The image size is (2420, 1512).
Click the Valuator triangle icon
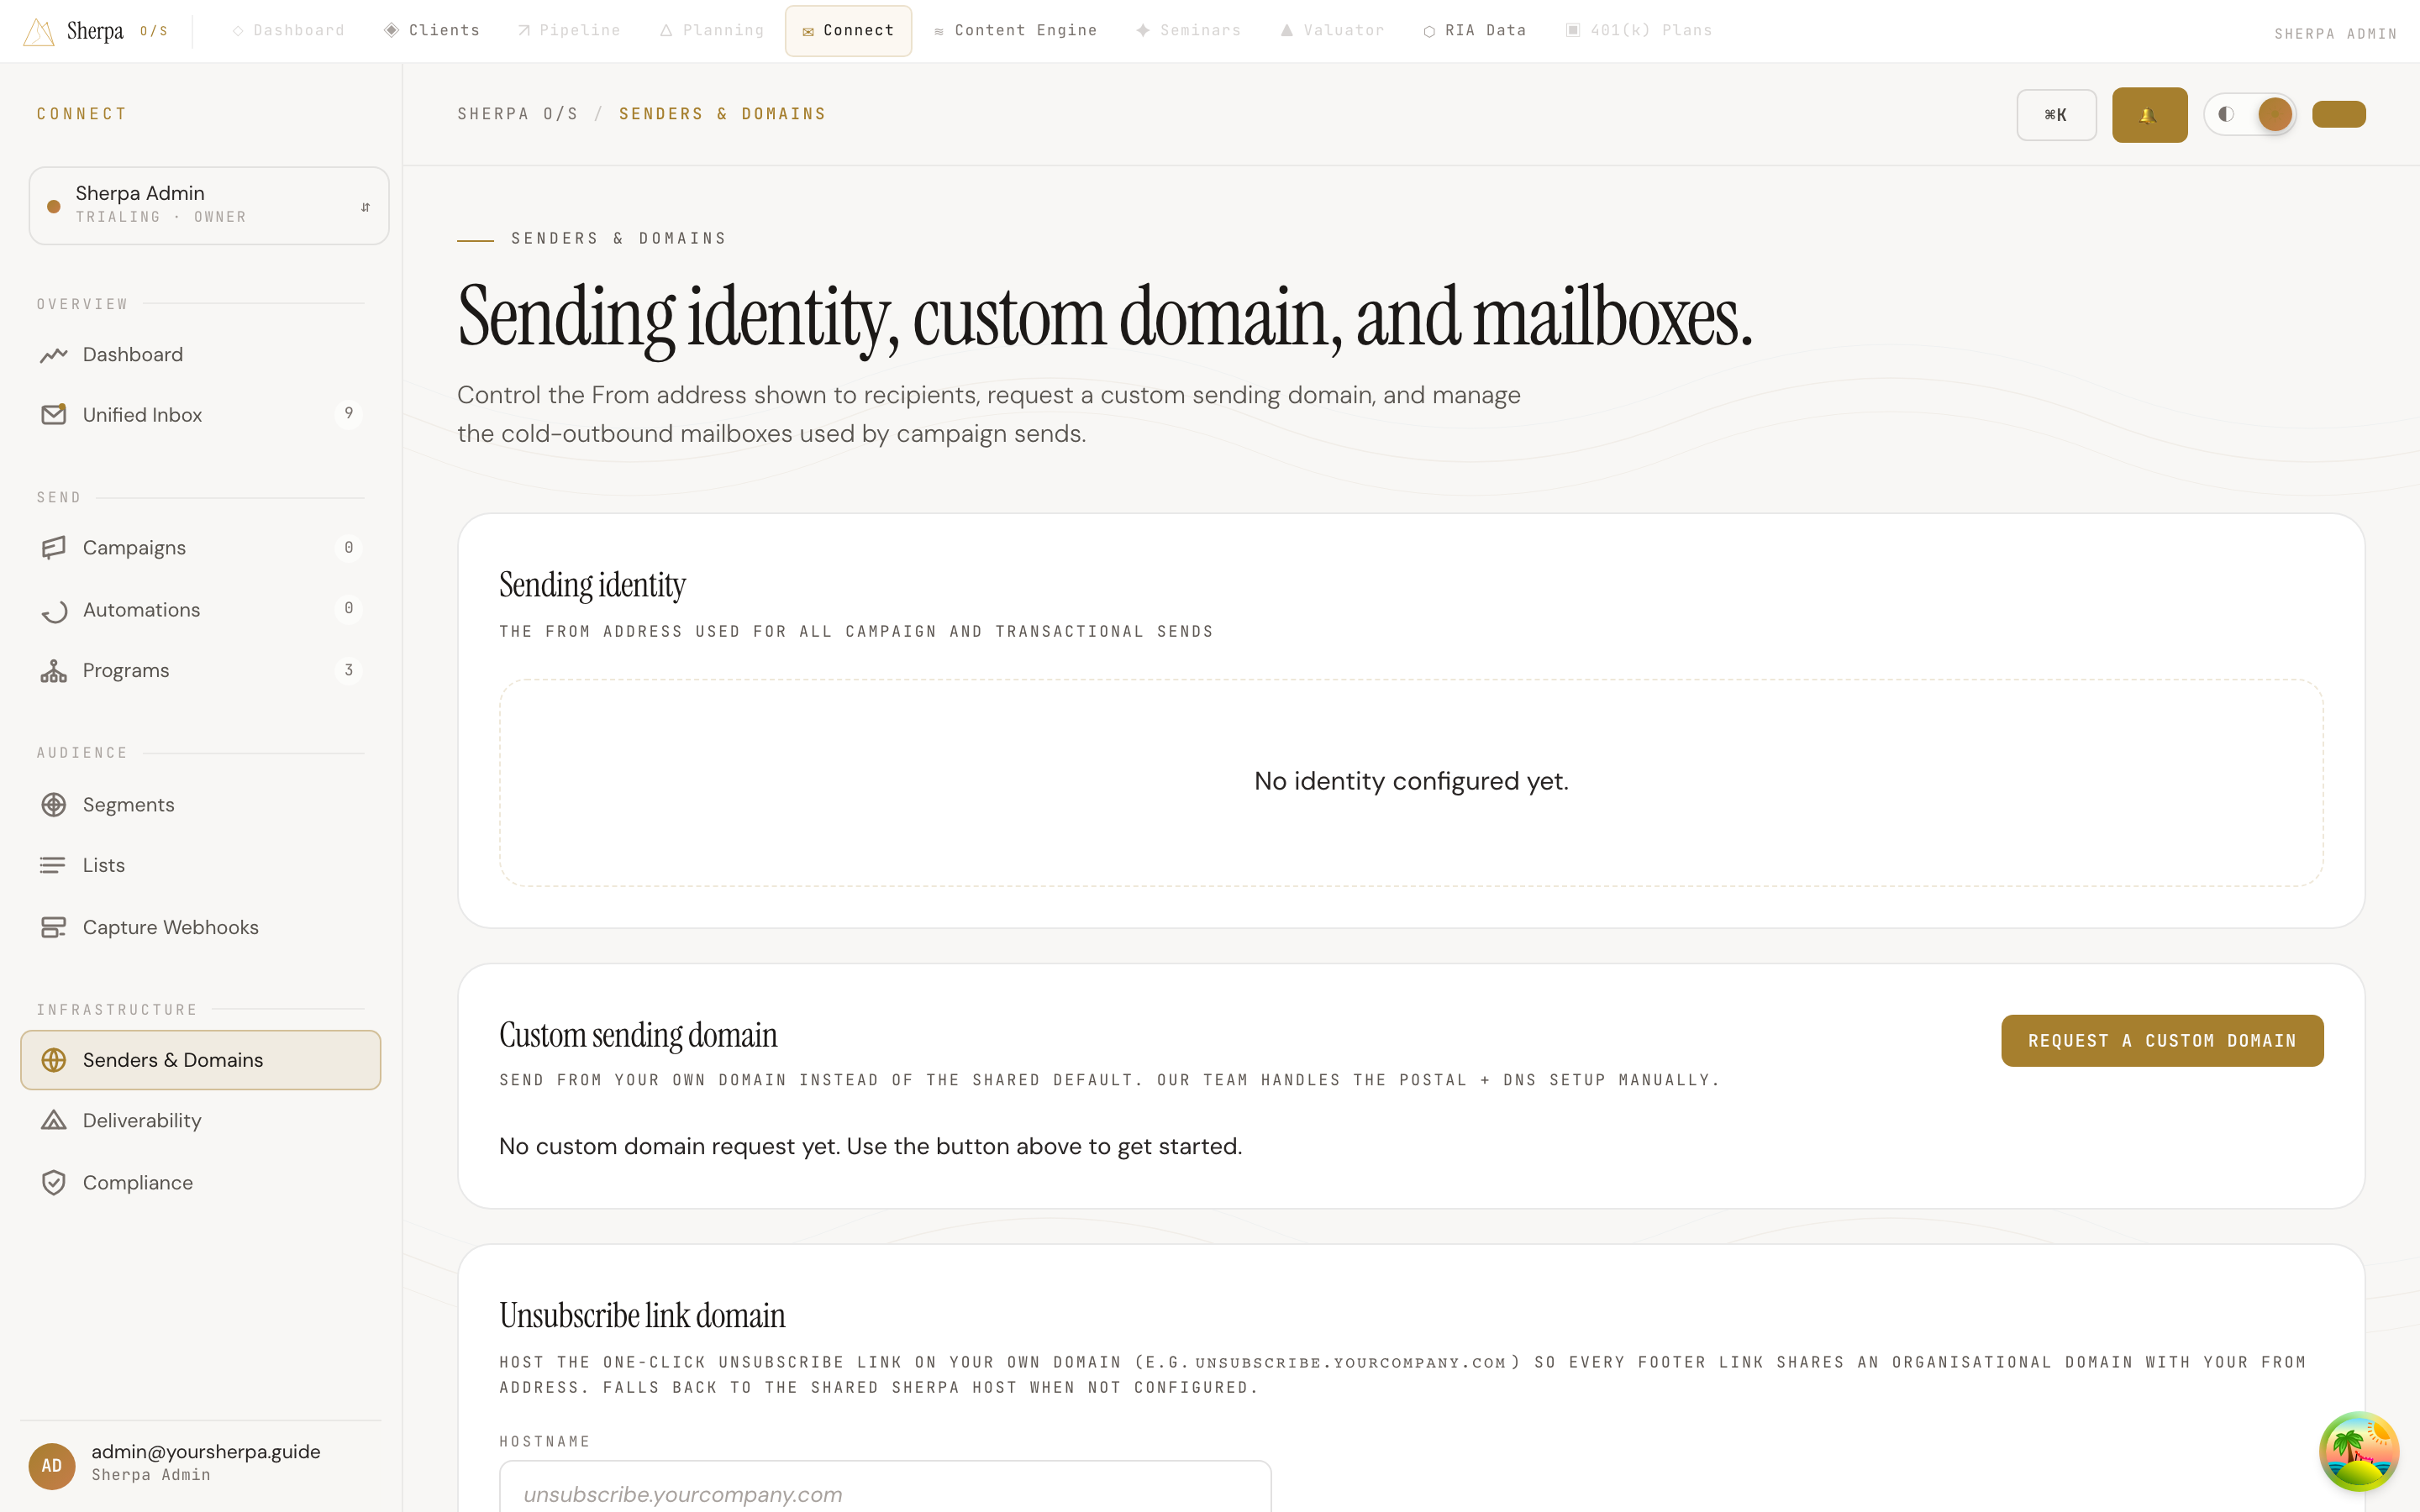point(1287,31)
